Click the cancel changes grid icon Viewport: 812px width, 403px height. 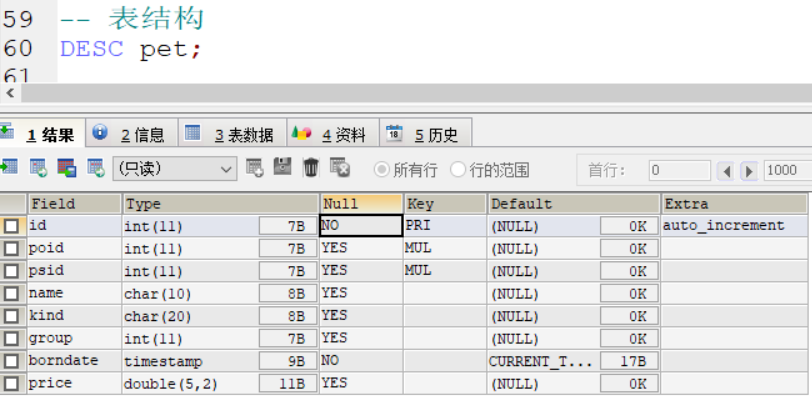click(340, 168)
